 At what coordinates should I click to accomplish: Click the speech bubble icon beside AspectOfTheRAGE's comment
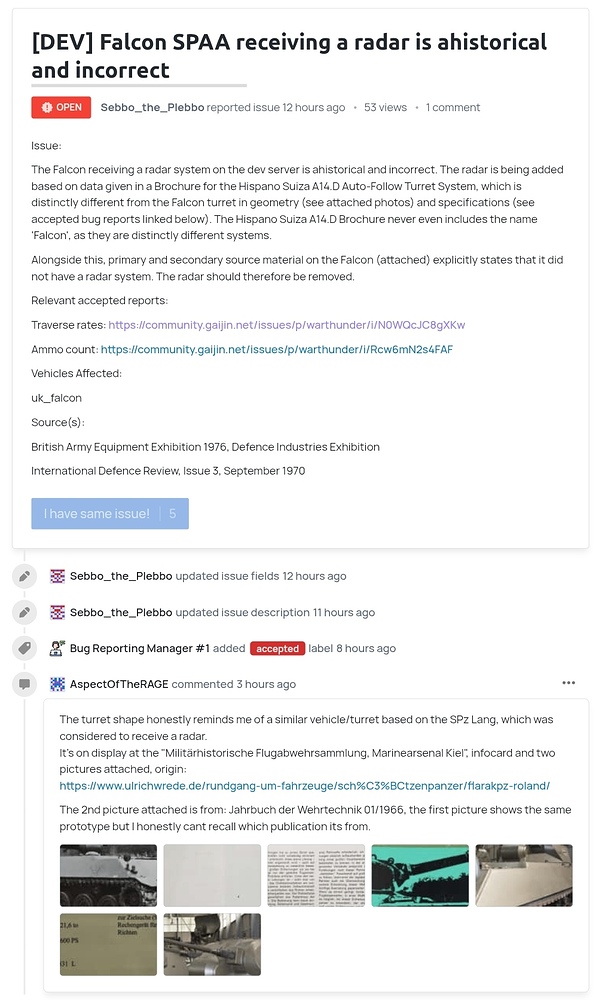click(x=24, y=684)
